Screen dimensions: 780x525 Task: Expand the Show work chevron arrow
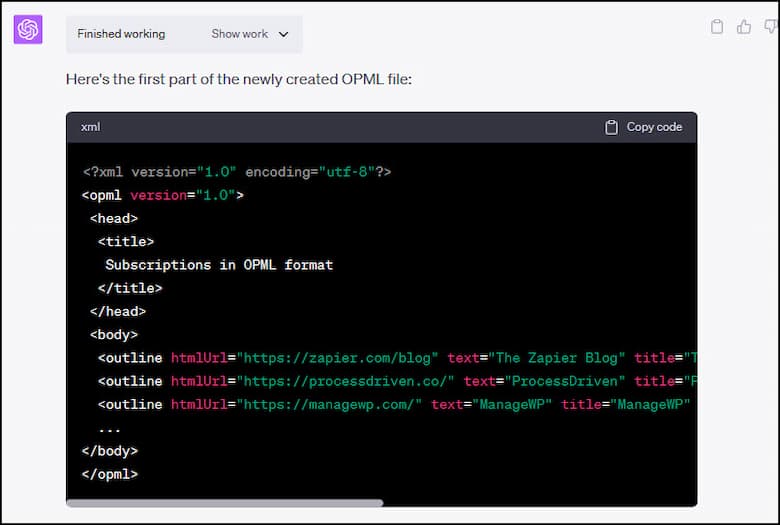283,34
